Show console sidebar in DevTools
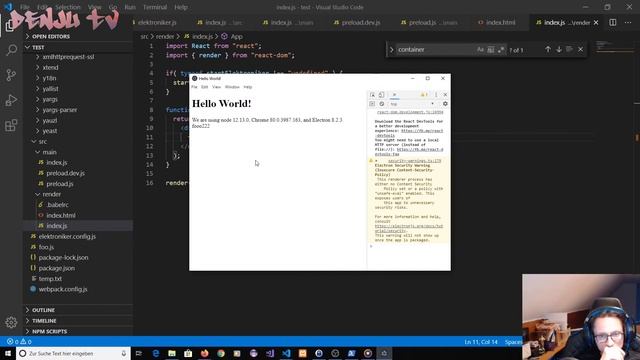Screen dimensions: 640x360 (x=372, y=104)
